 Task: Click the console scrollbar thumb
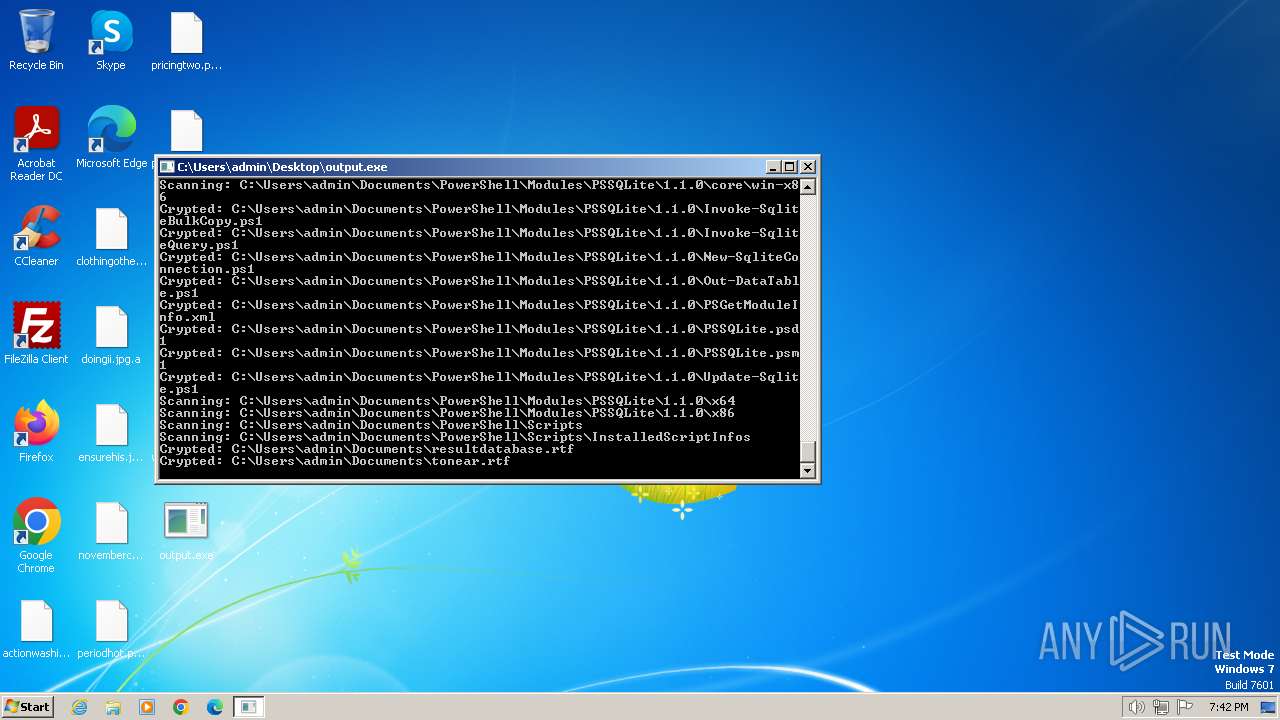[x=808, y=451]
